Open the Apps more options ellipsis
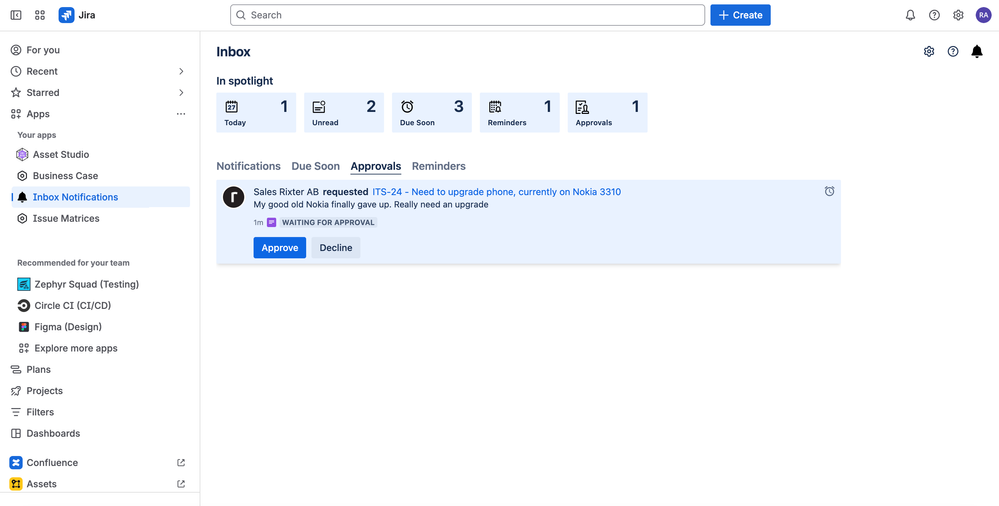Image resolution: width=999 pixels, height=506 pixels. 181,114
